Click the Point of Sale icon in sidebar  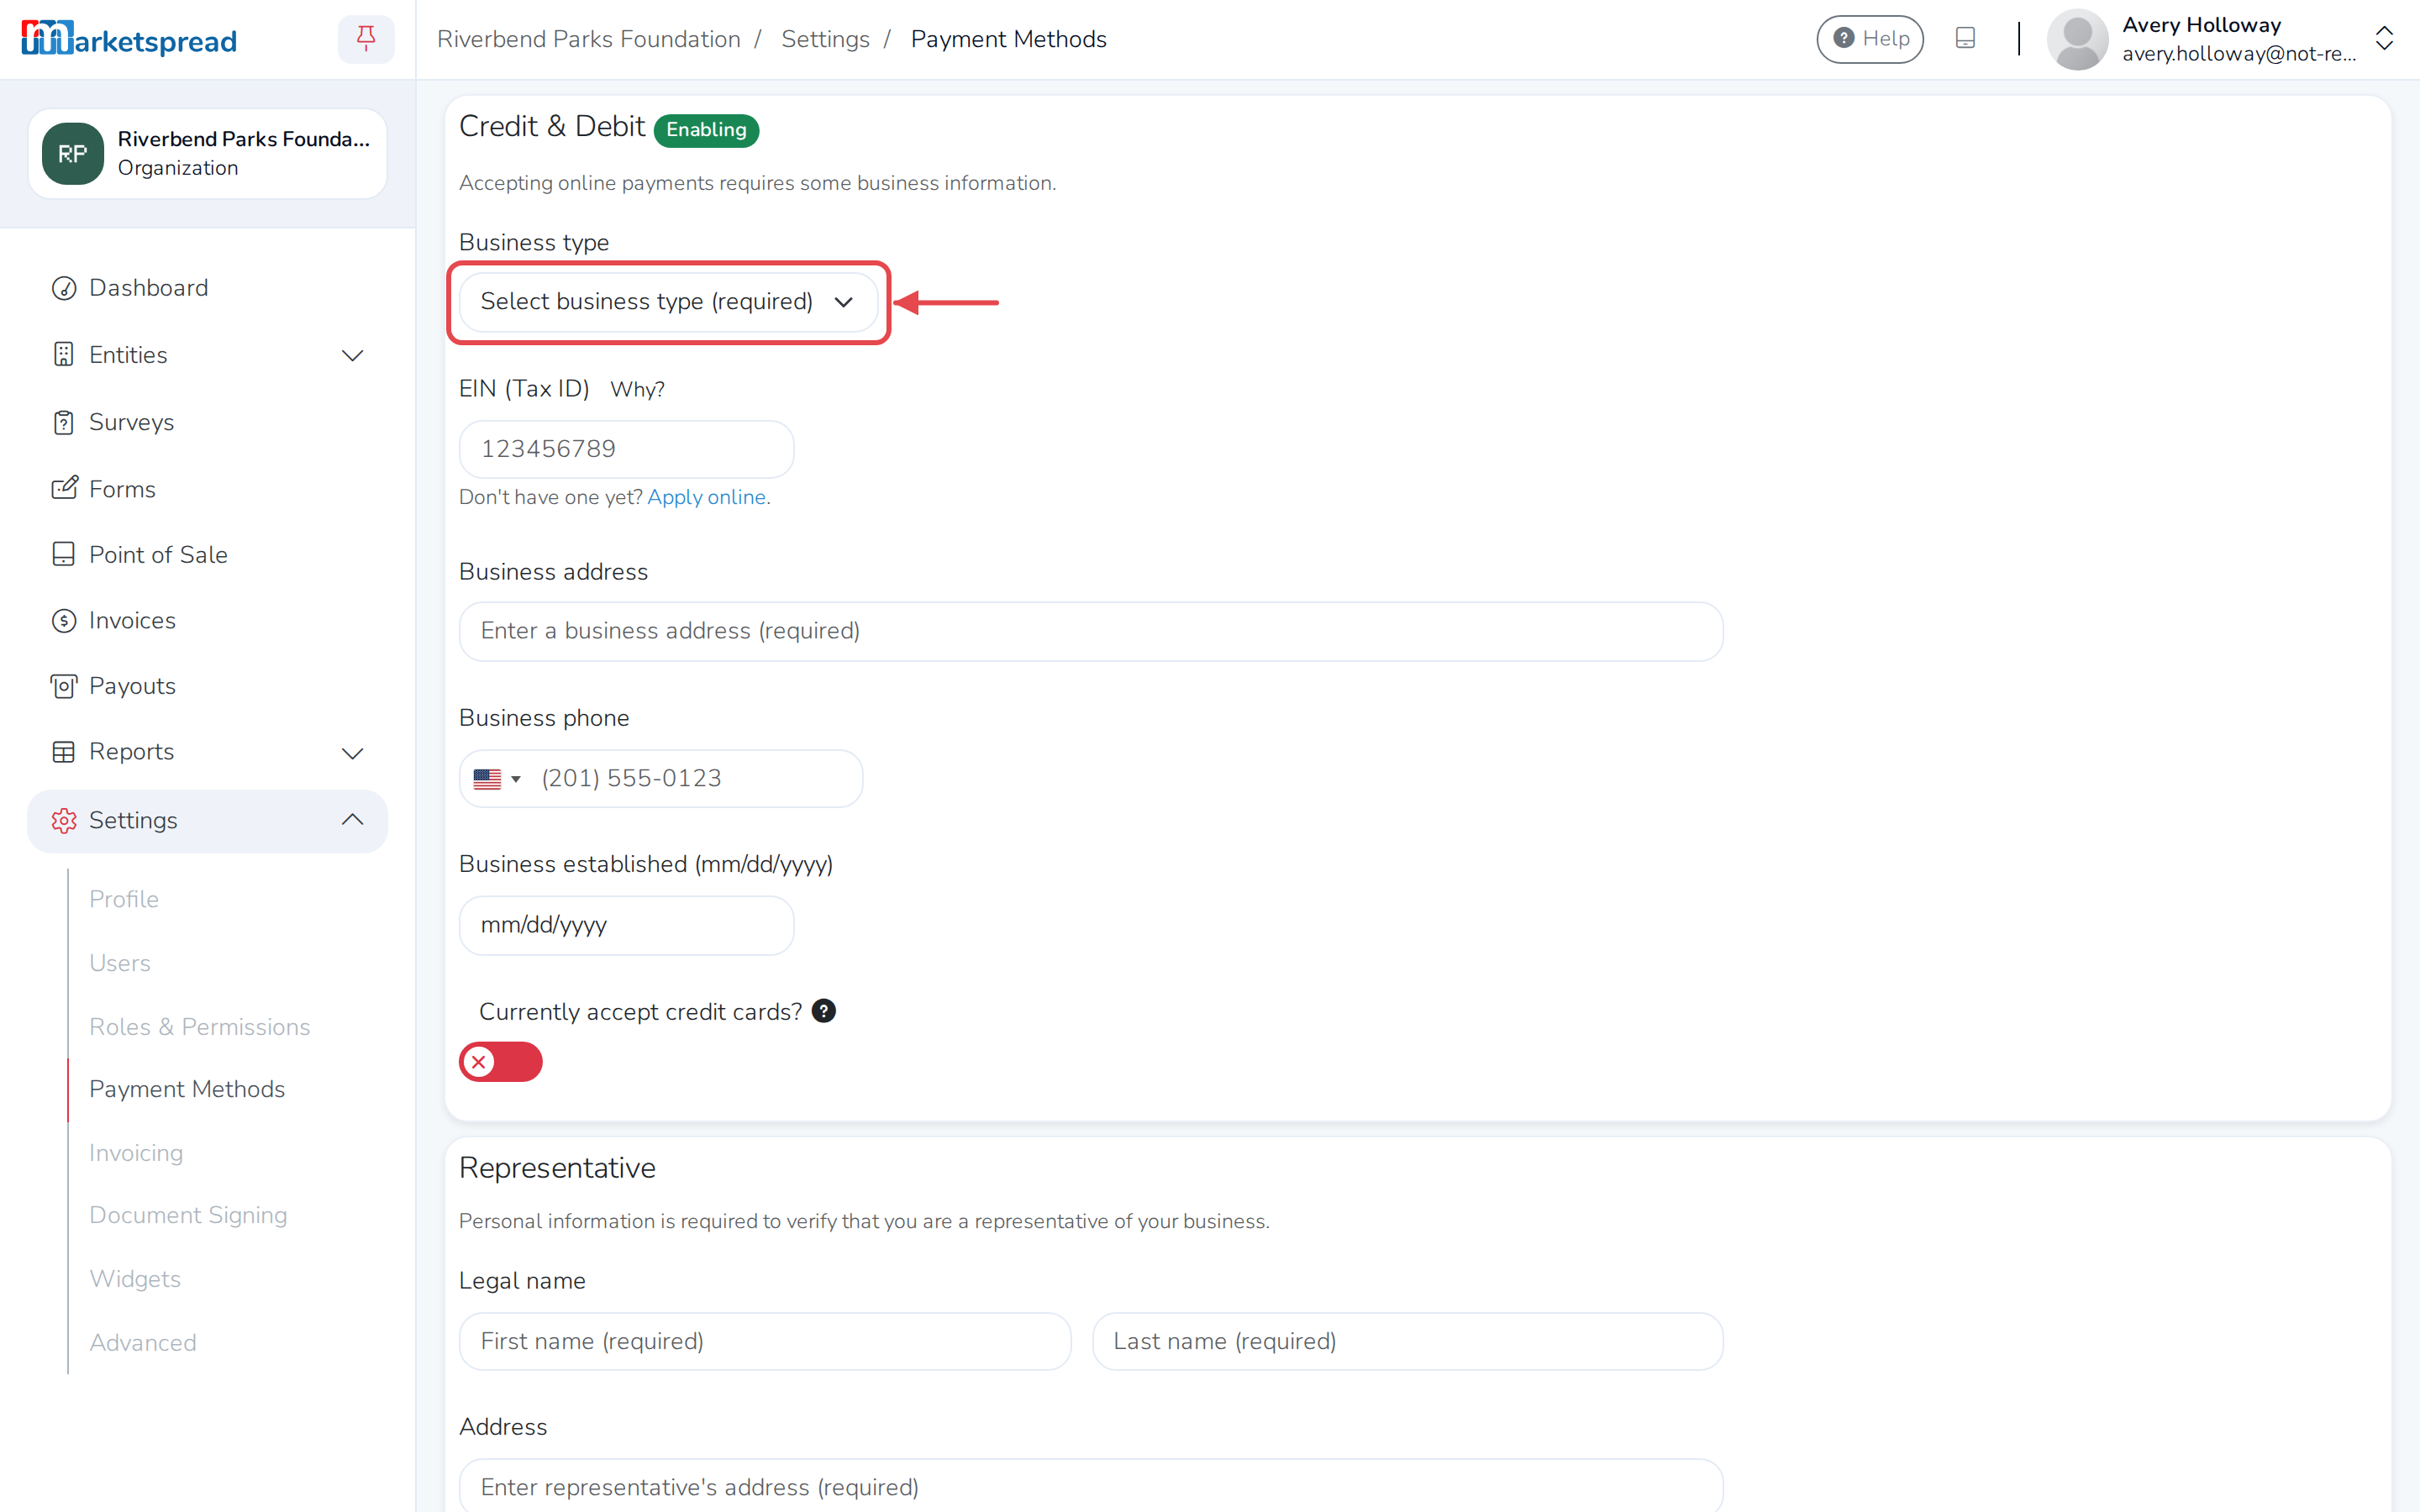click(64, 554)
